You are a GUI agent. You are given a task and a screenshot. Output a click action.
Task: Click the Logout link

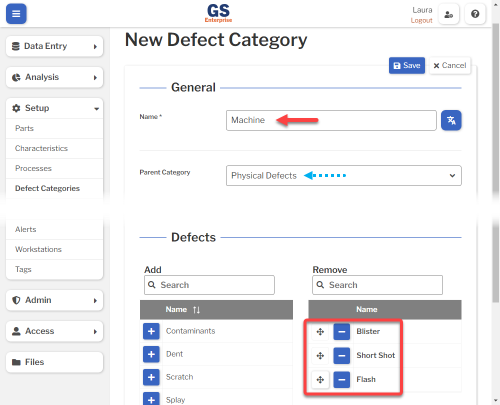pos(421,20)
